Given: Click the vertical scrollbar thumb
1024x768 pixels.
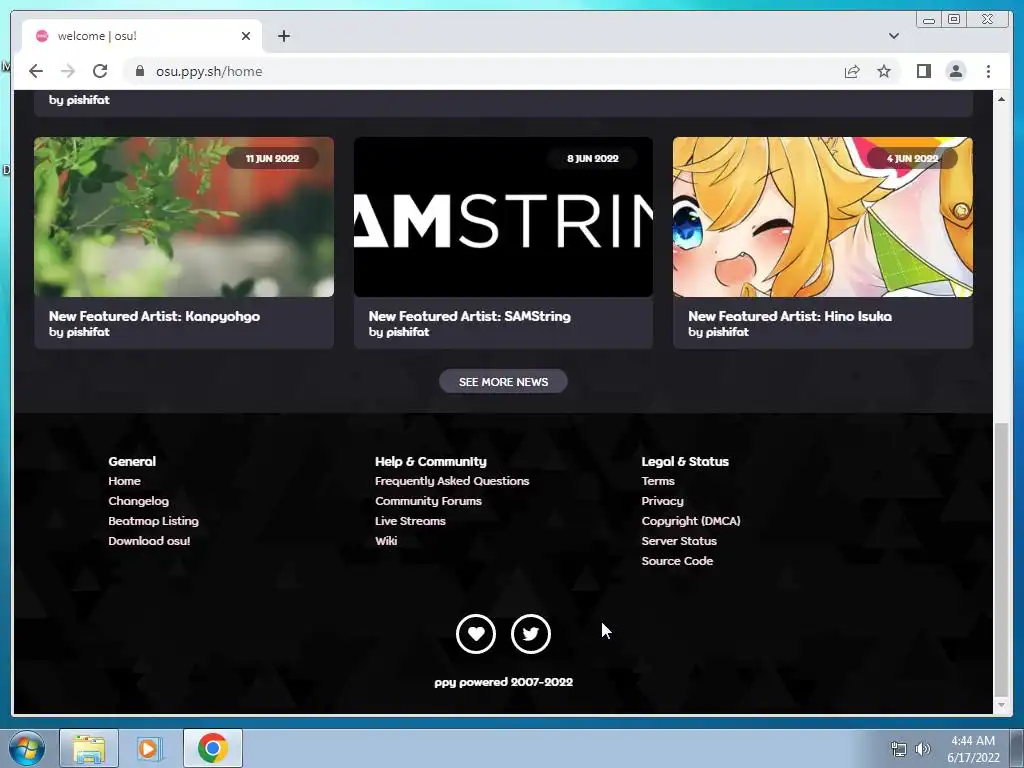Looking at the screenshot, I should [x=1001, y=560].
